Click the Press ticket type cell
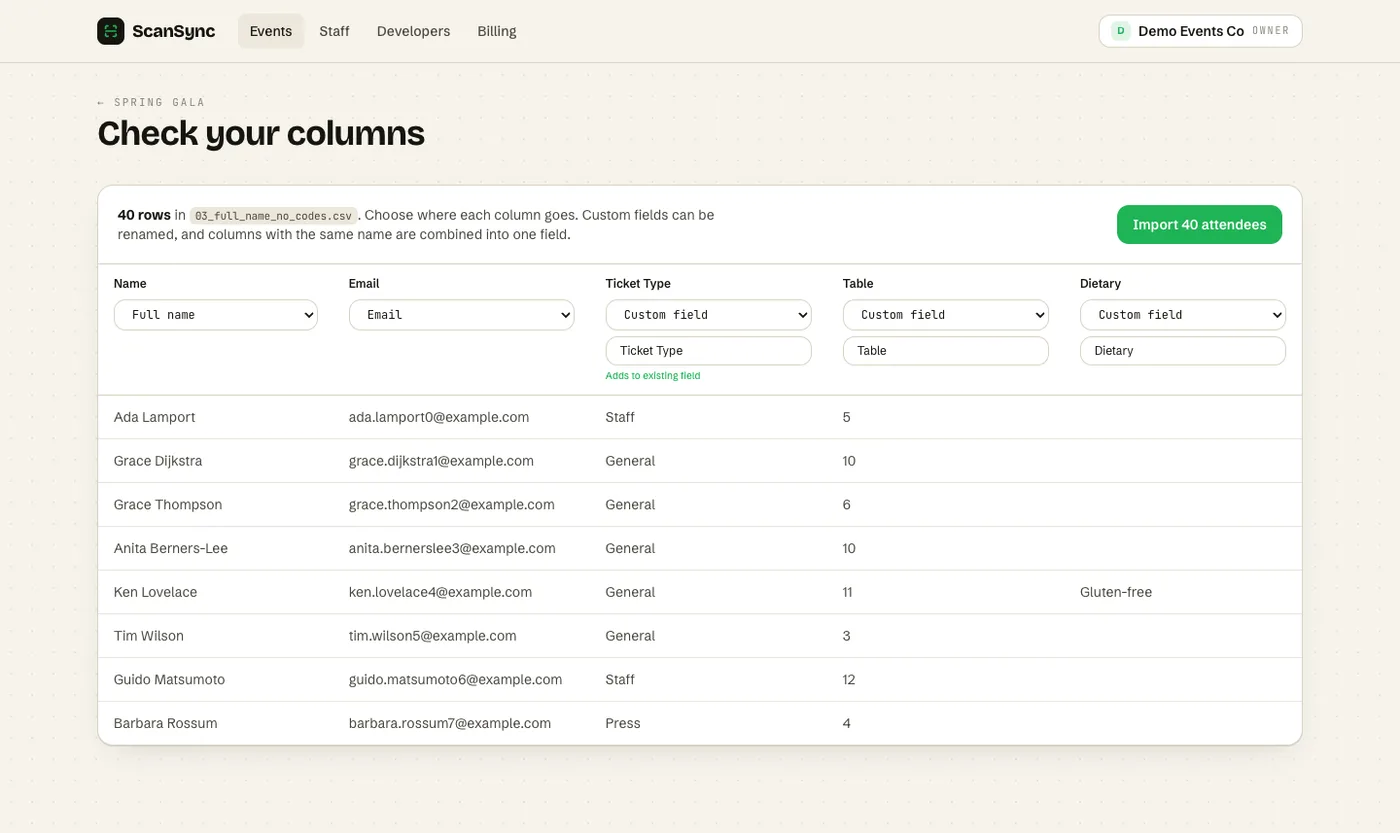1400x833 pixels. coord(623,723)
